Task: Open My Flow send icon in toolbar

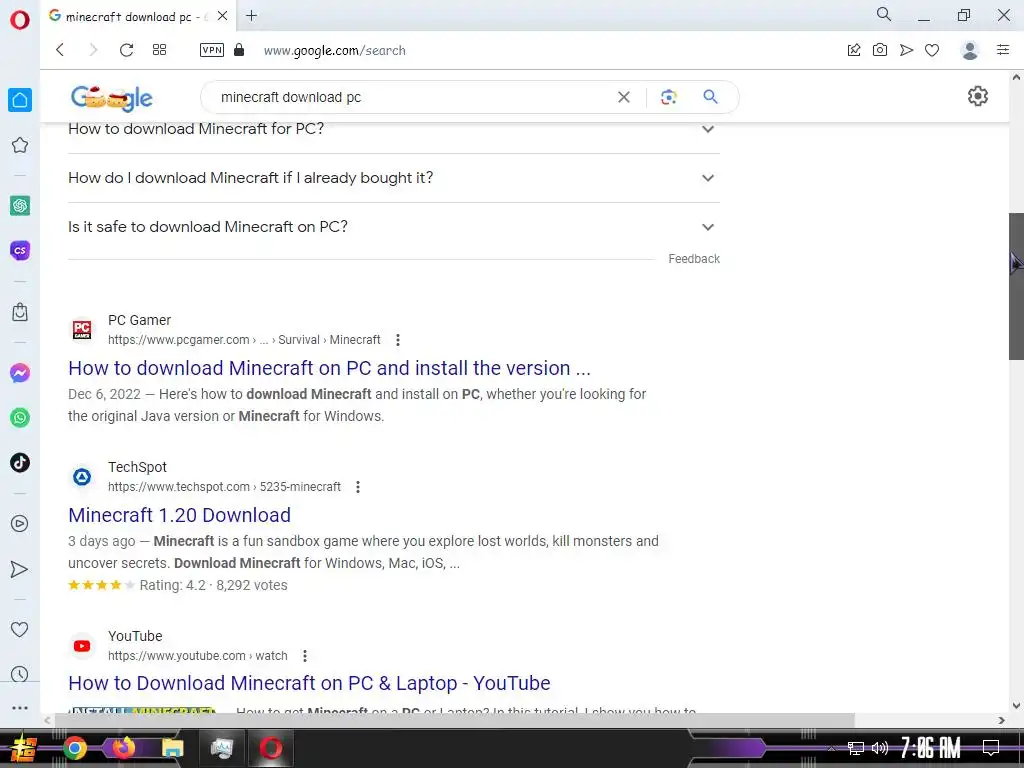Action: [x=906, y=50]
